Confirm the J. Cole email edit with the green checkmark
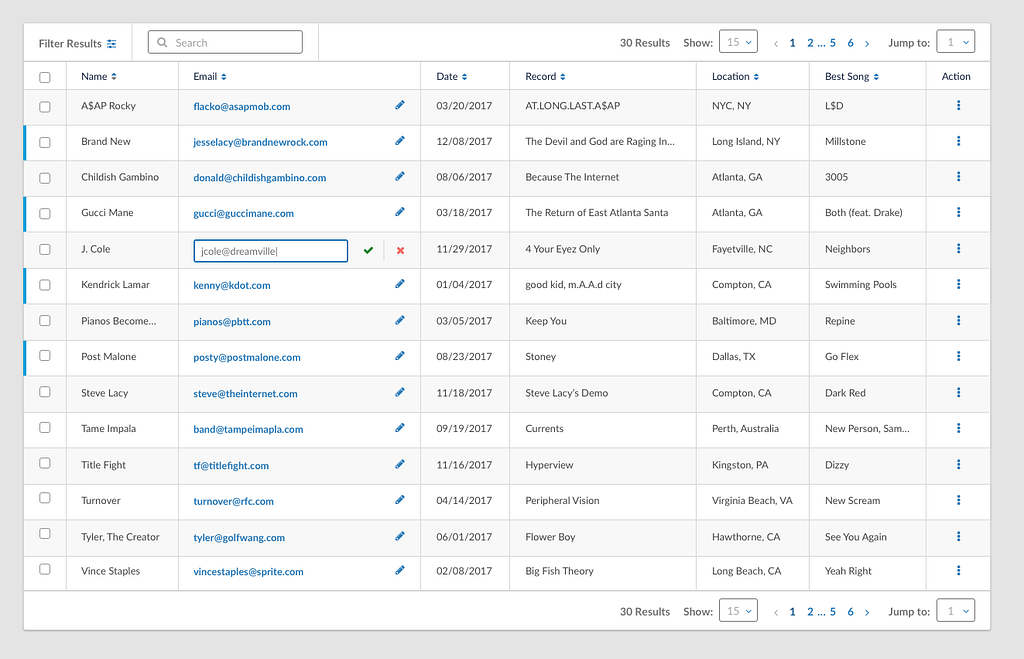Viewport: 1024px width, 659px height. [368, 250]
